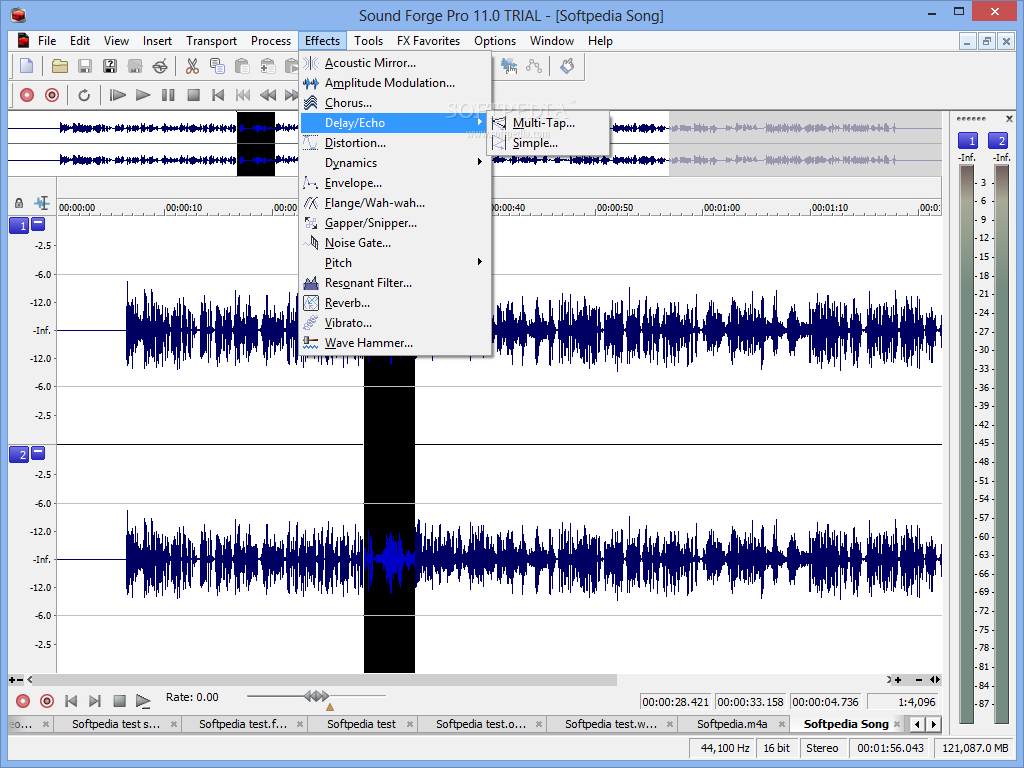Toggle channel 1 button in waveform header

point(19,225)
